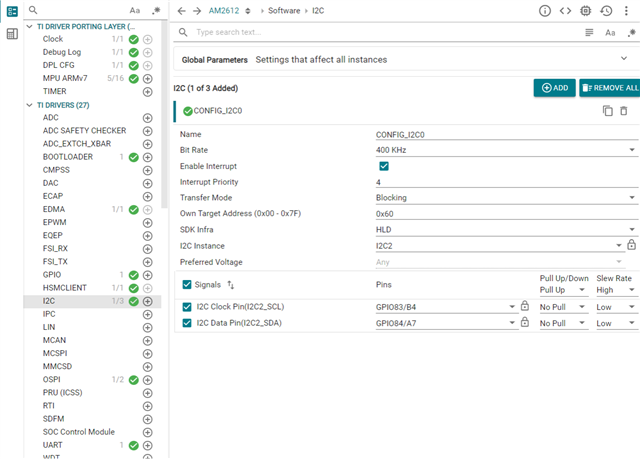Click the Name field CONFIG_I2C0

(x=506, y=134)
